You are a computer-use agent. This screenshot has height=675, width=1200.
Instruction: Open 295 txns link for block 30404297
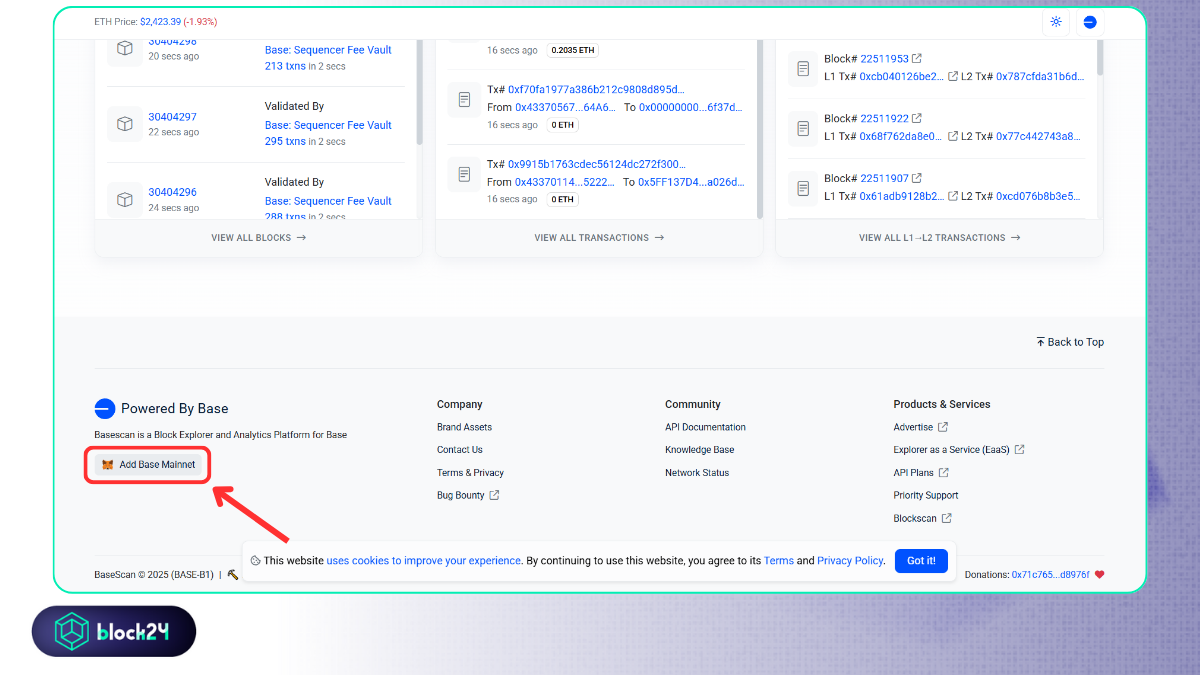point(285,141)
